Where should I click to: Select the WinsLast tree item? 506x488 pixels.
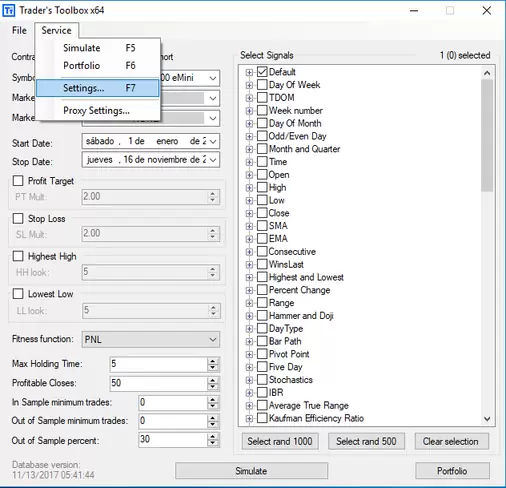(x=286, y=265)
